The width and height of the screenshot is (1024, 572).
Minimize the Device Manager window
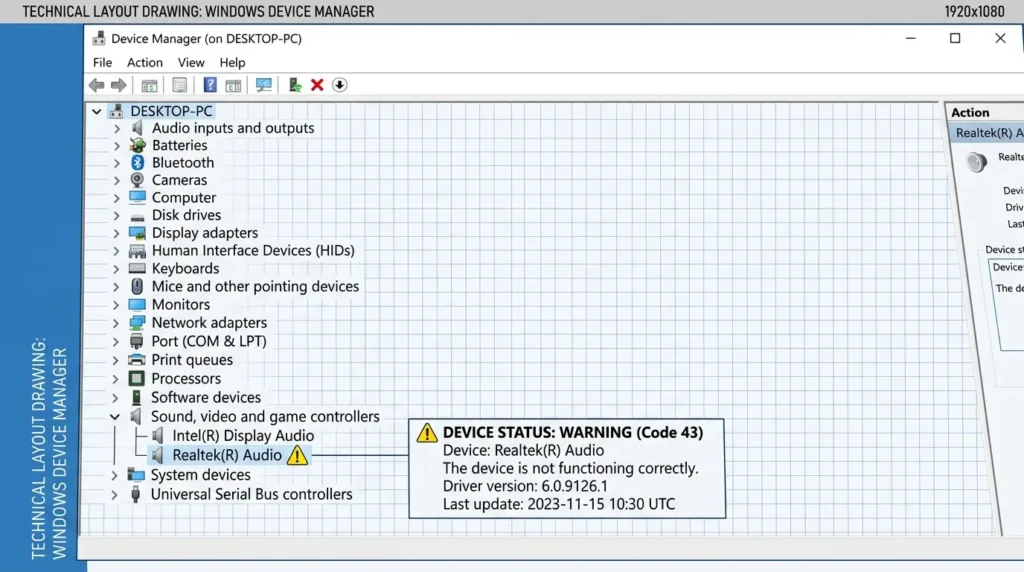pos(910,39)
